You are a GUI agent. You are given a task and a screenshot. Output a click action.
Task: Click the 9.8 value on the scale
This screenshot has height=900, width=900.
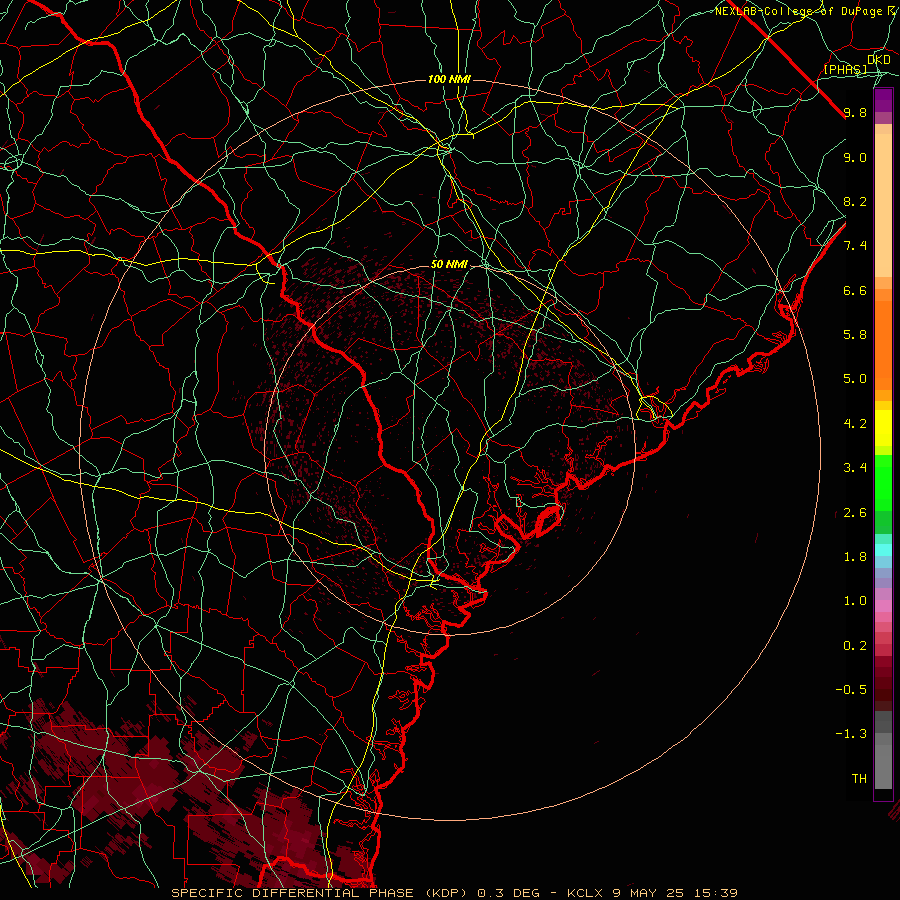855,112
